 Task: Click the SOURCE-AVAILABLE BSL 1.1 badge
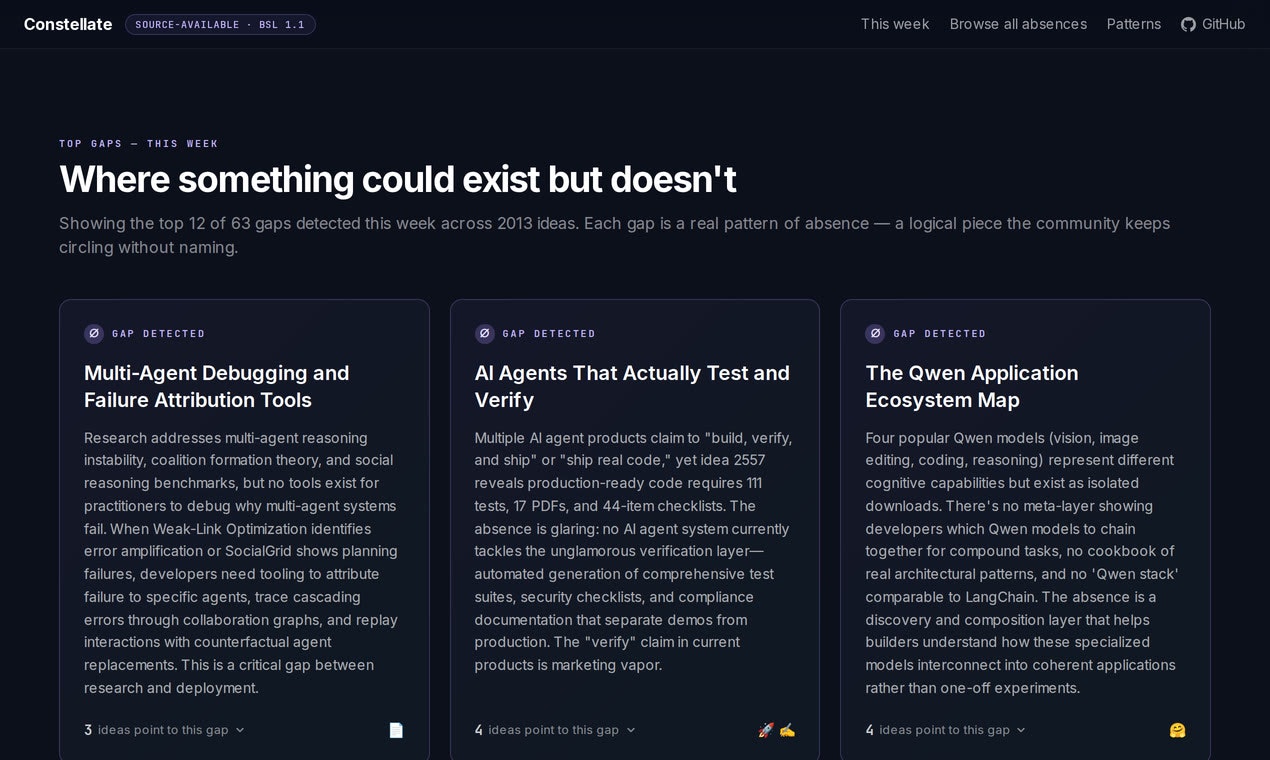pos(220,25)
